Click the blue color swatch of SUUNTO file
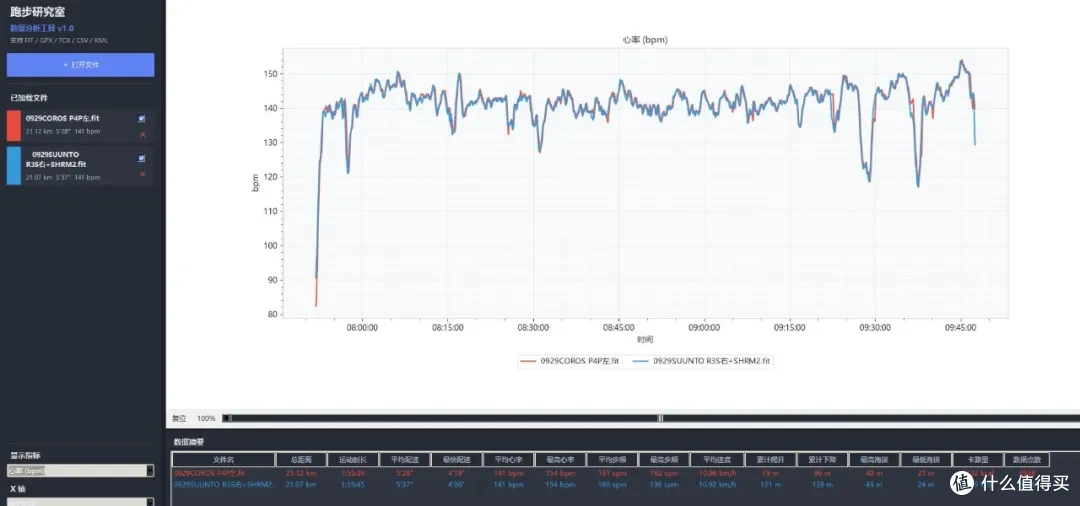Image resolution: width=1080 pixels, height=506 pixels. coord(14,165)
